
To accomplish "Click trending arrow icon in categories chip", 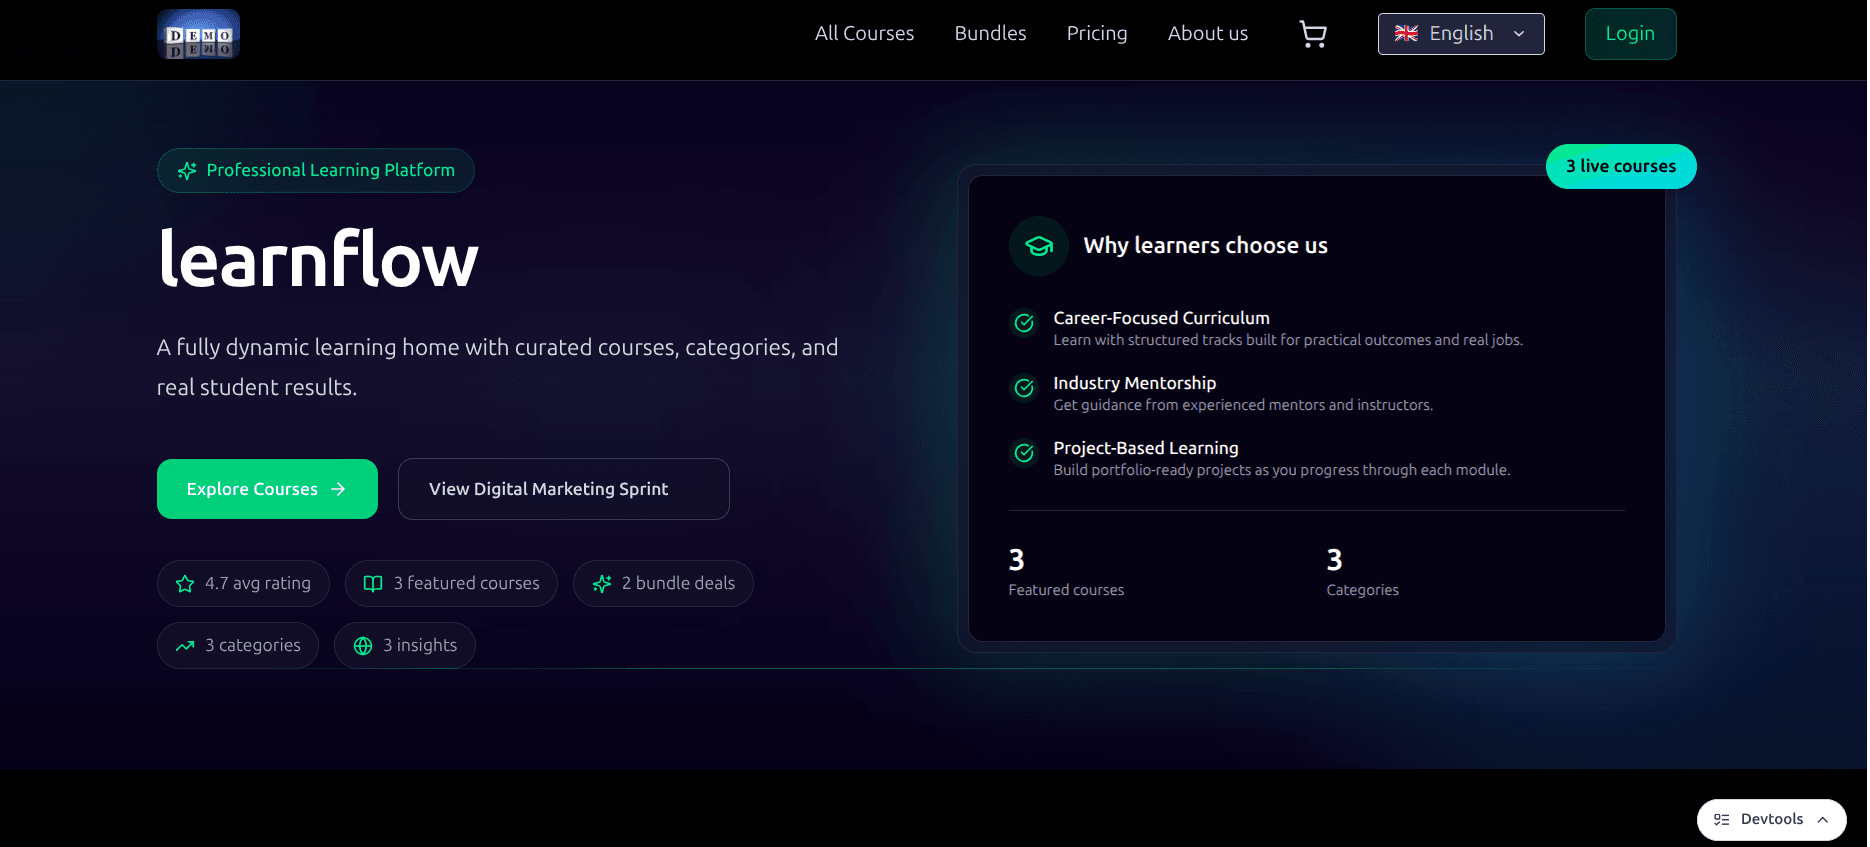I will click(x=185, y=646).
